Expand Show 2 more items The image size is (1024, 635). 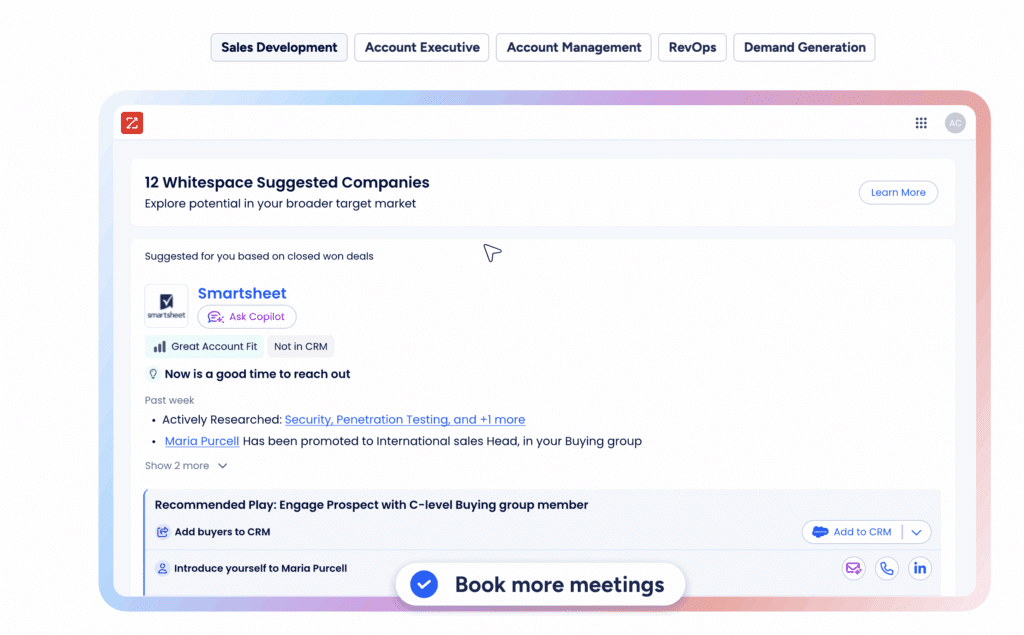[x=186, y=466]
